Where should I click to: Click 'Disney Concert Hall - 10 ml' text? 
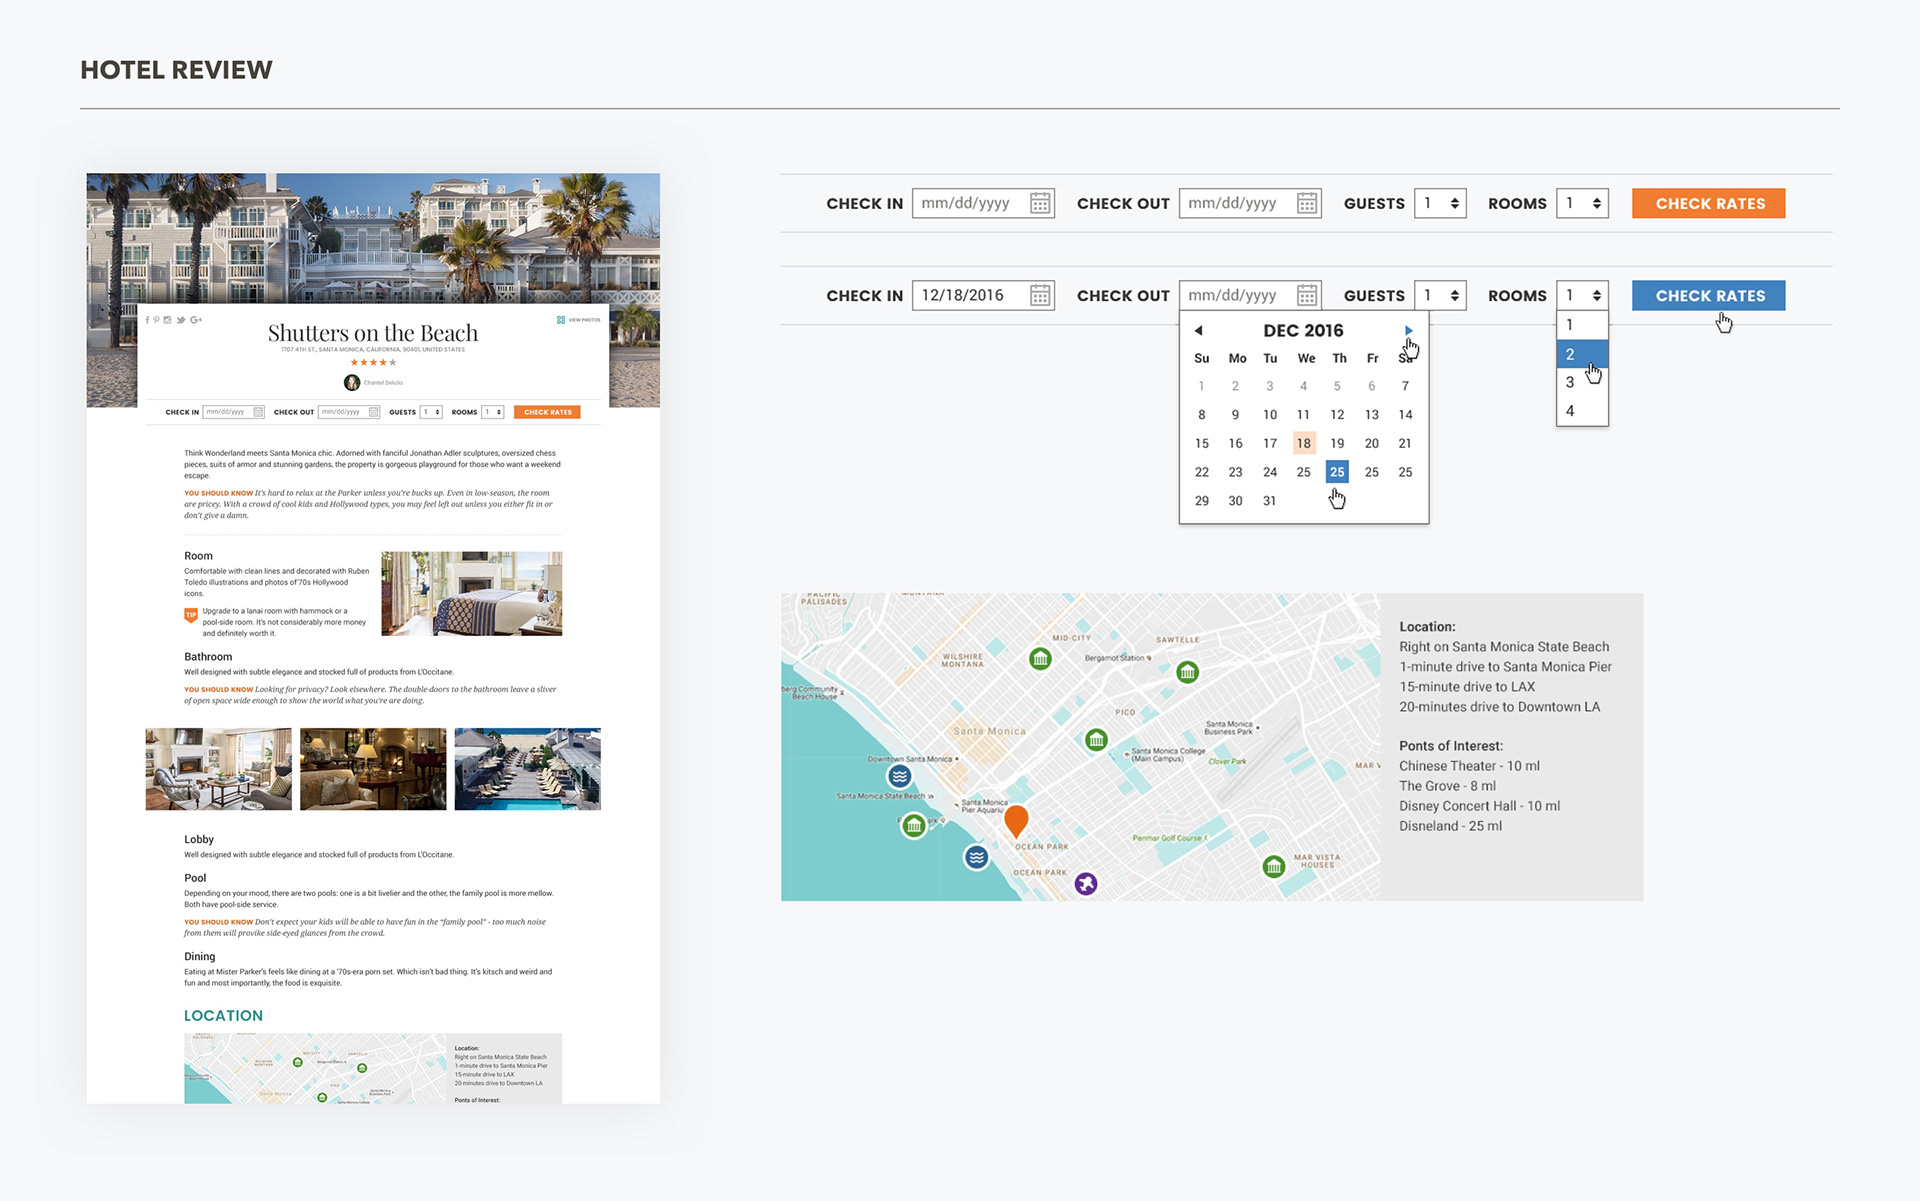1479,806
